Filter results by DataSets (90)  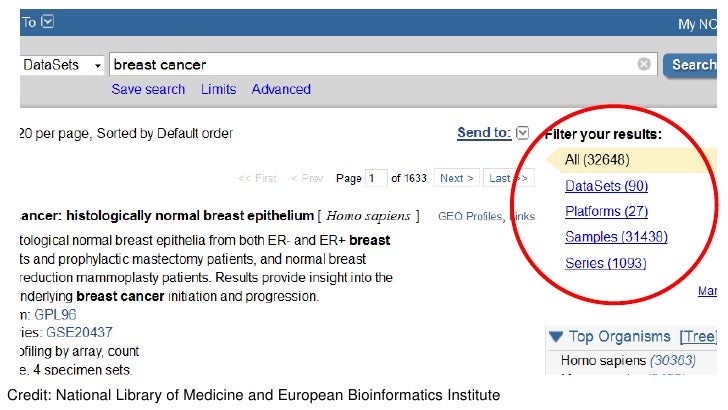(x=606, y=186)
